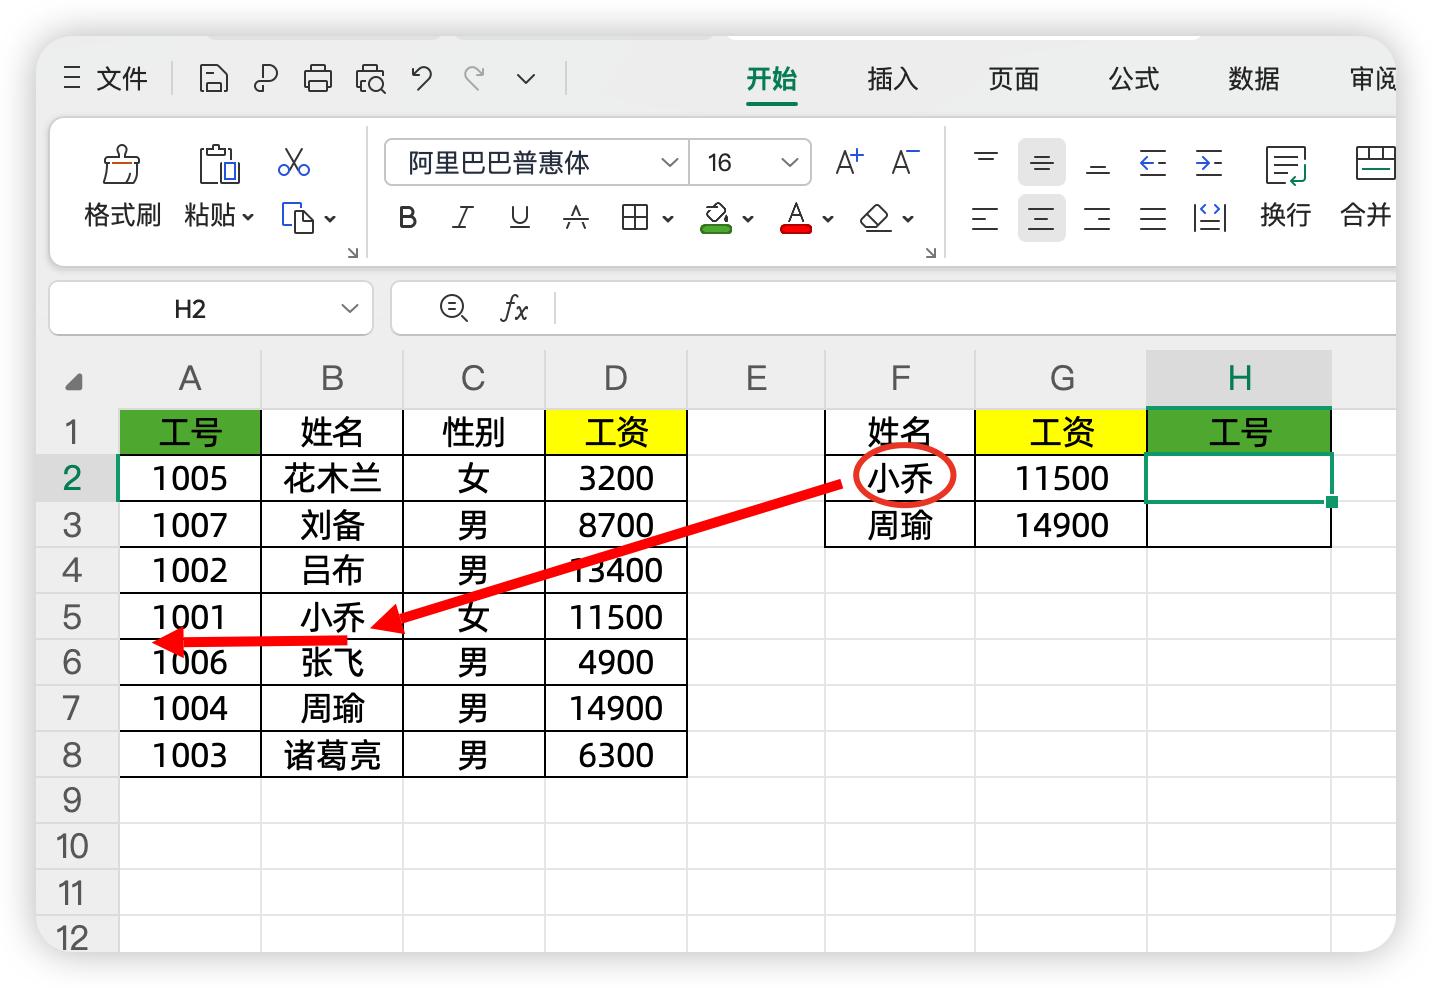Viewport: 1432px width, 988px height.
Task: Click the fx insert function icon
Action: (x=514, y=308)
